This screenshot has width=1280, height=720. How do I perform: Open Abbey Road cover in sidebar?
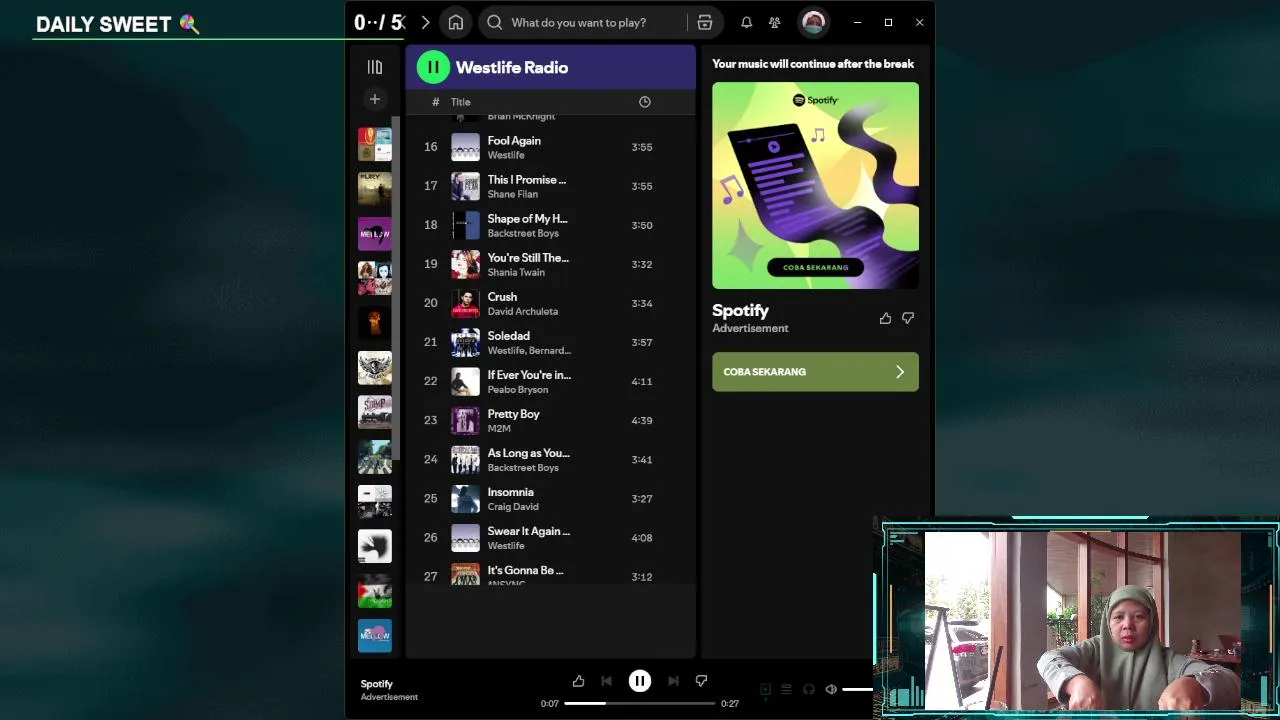click(375, 456)
